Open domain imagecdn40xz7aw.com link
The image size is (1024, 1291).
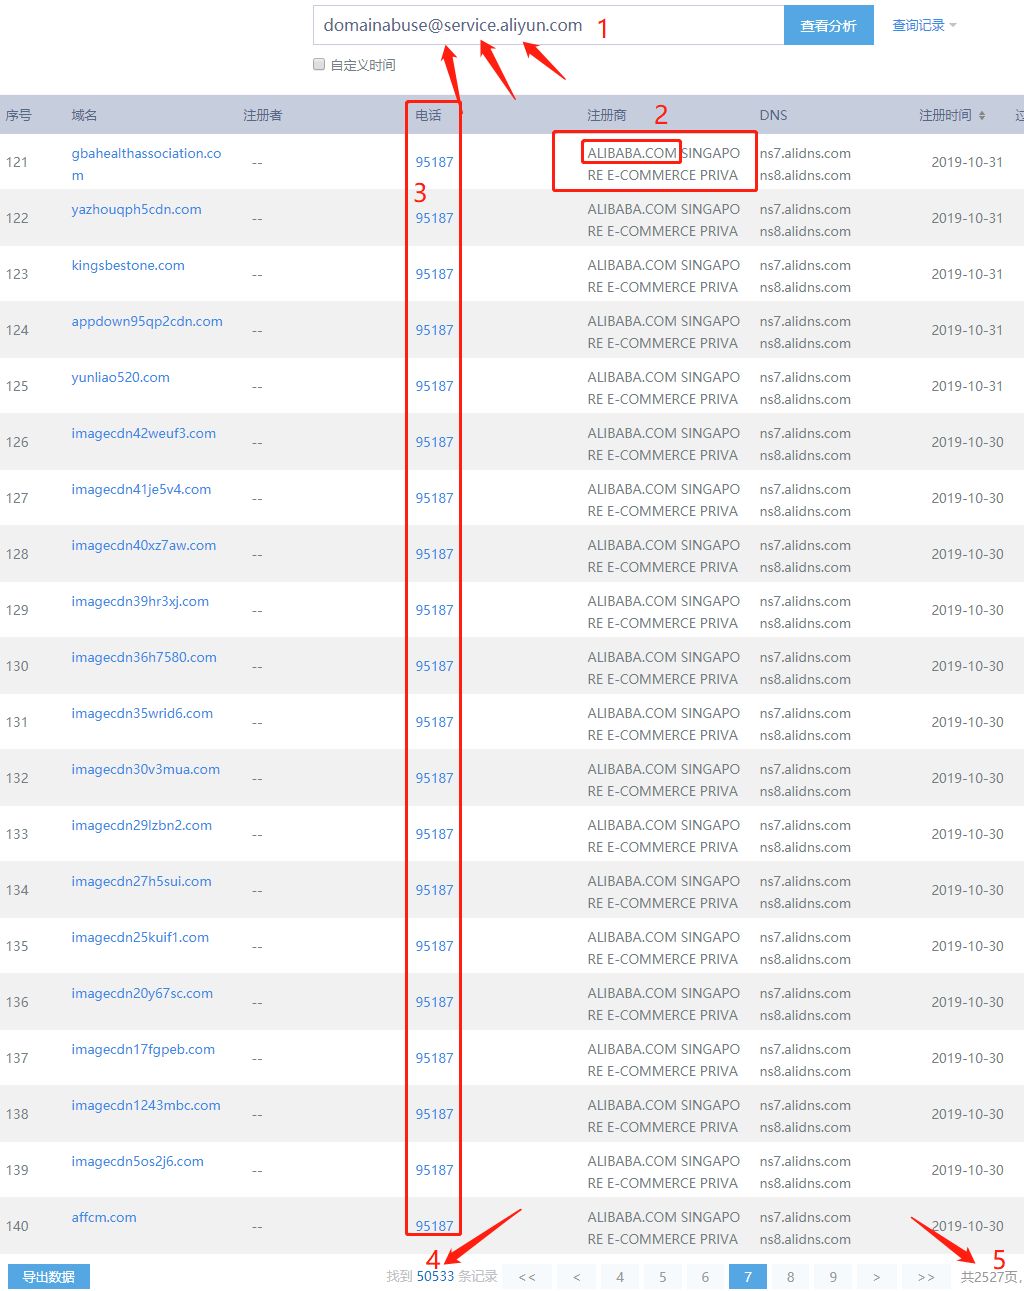pyautogui.click(x=143, y=545)
